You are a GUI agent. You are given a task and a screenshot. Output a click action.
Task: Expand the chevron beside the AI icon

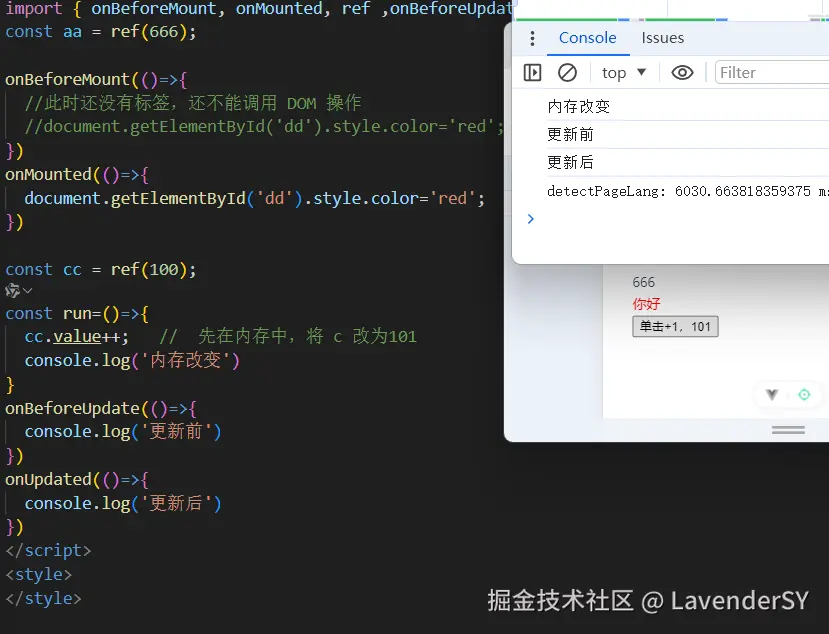28,290
